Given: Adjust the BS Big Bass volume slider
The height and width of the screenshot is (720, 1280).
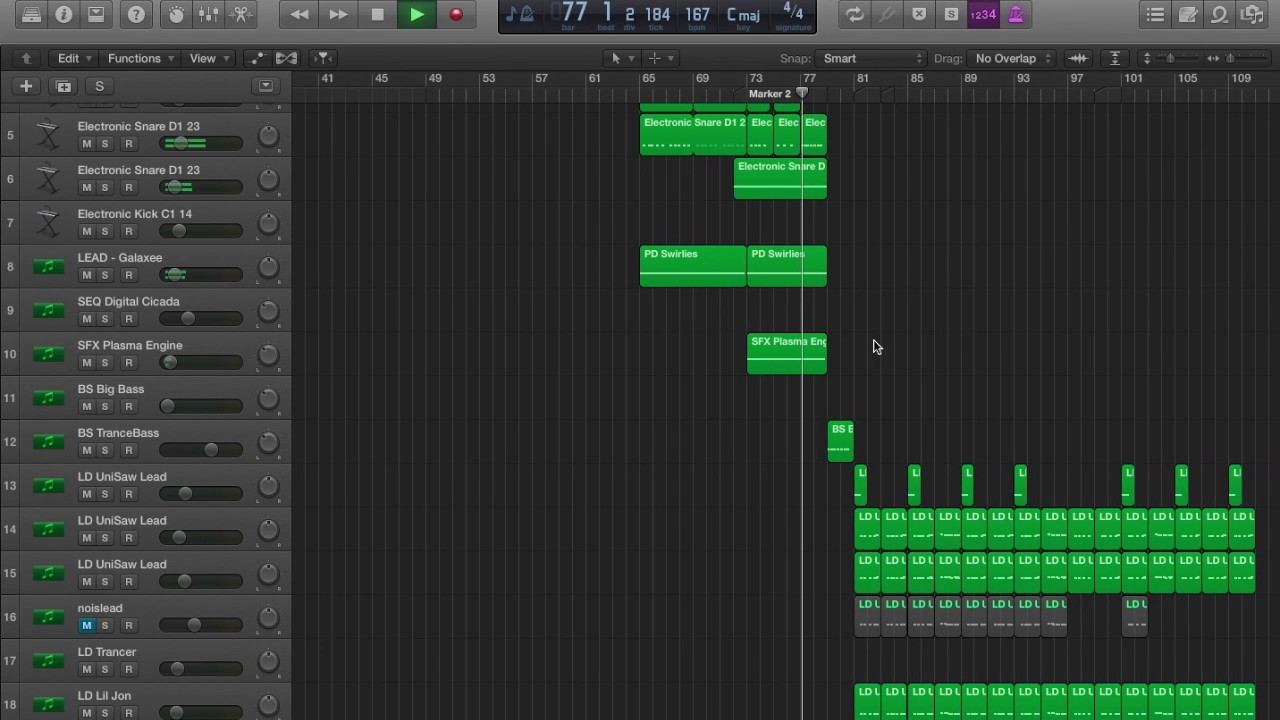Looking at the screenshot, I should pos(200,406).
